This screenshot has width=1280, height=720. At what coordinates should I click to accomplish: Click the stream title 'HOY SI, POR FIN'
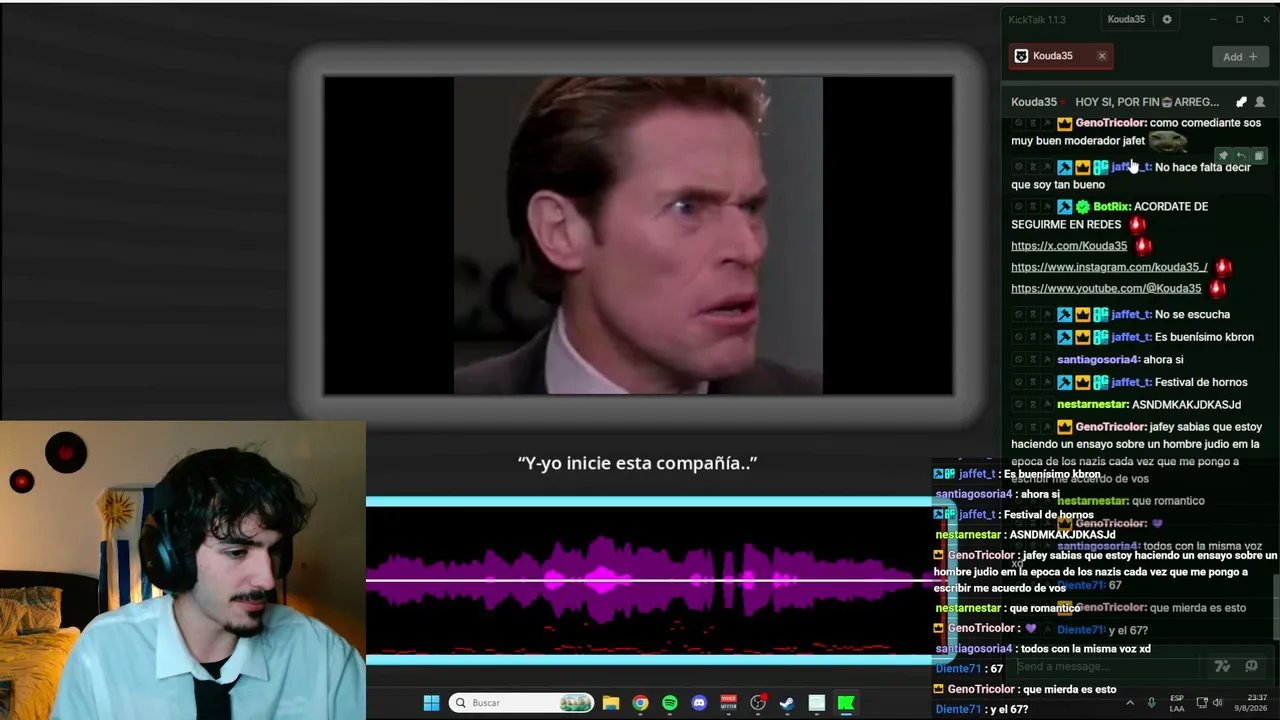click(1147, 102)
